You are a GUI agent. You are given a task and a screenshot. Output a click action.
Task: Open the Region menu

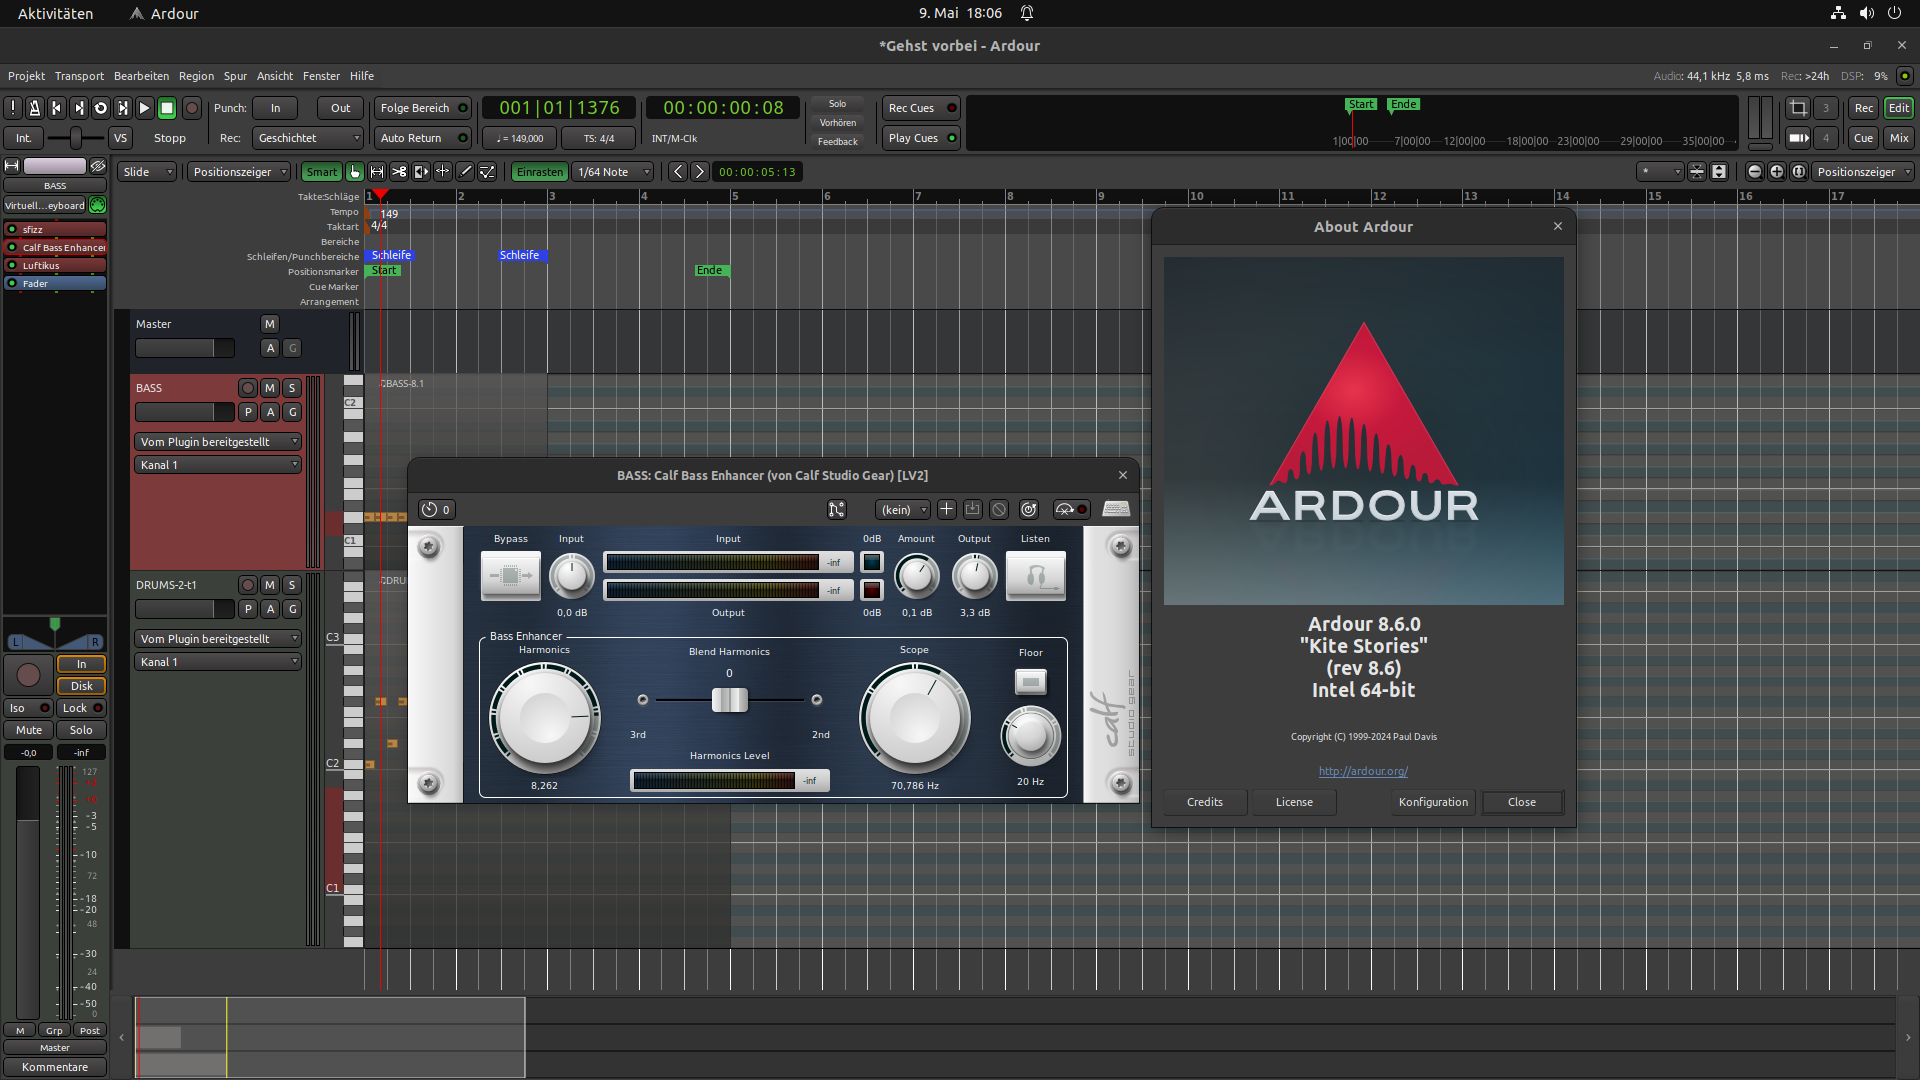point(196,76)
